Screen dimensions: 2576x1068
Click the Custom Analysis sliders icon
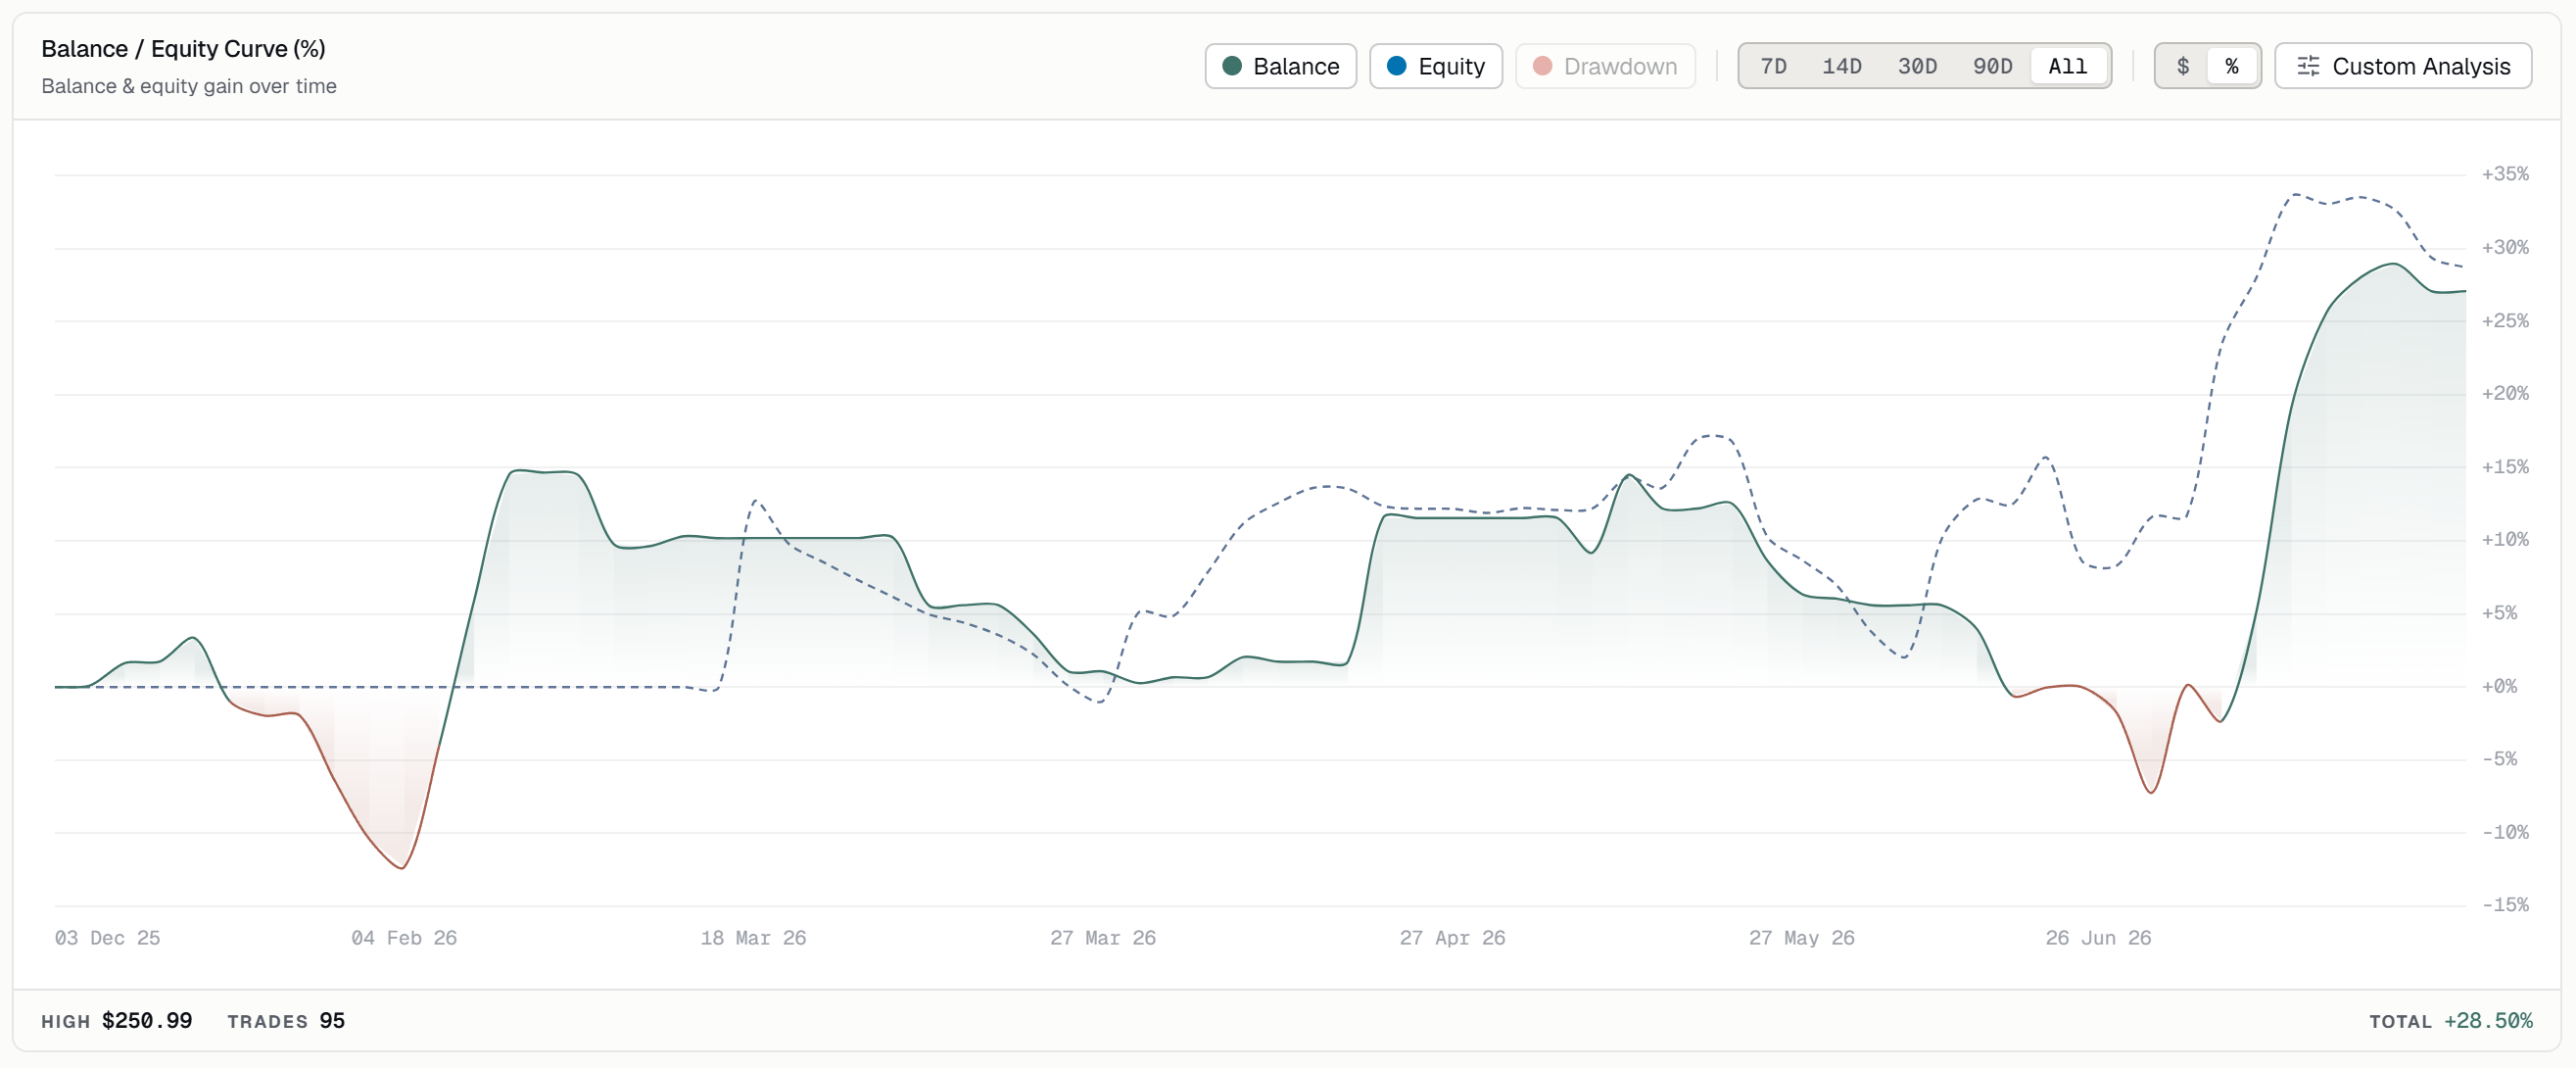pos(2308,66)
